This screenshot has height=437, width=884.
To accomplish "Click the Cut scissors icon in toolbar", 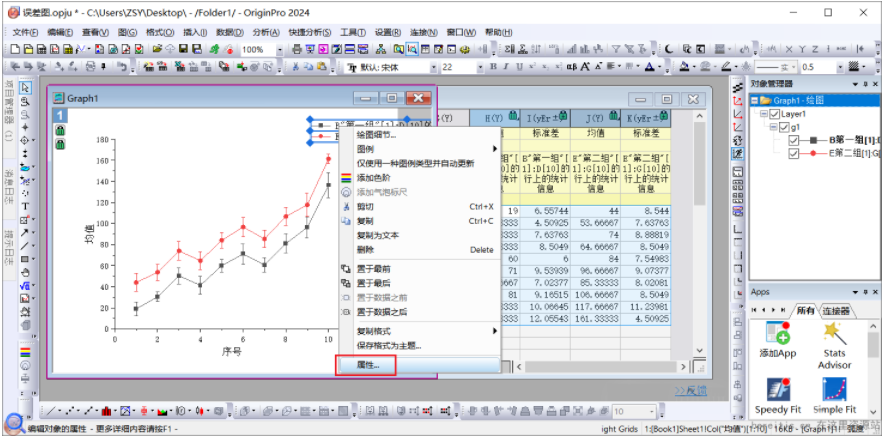I will coord(295,67).
